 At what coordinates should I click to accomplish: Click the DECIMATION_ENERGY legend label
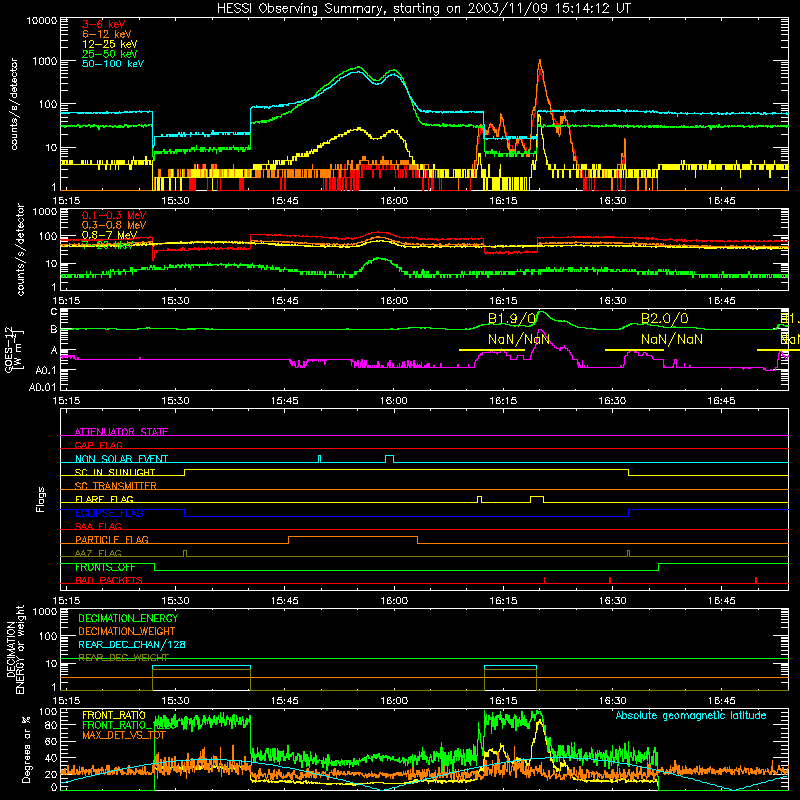click(128, 618)
